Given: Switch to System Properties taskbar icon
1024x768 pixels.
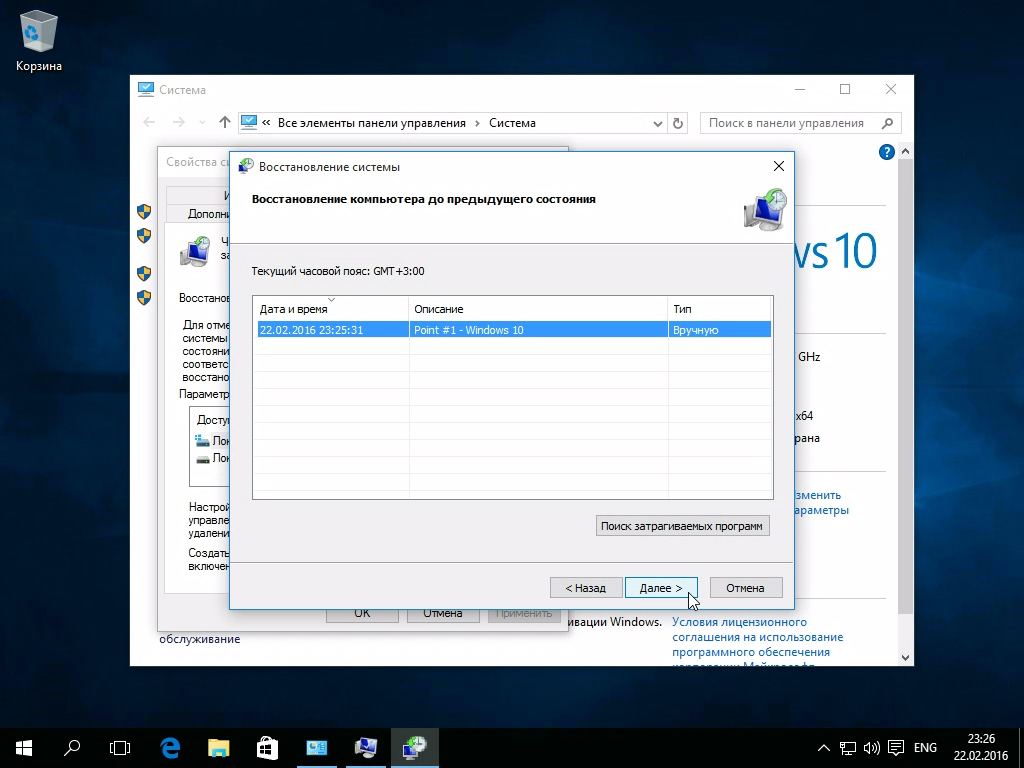Looking at the screenshot, I should click(x=366, y=748).
